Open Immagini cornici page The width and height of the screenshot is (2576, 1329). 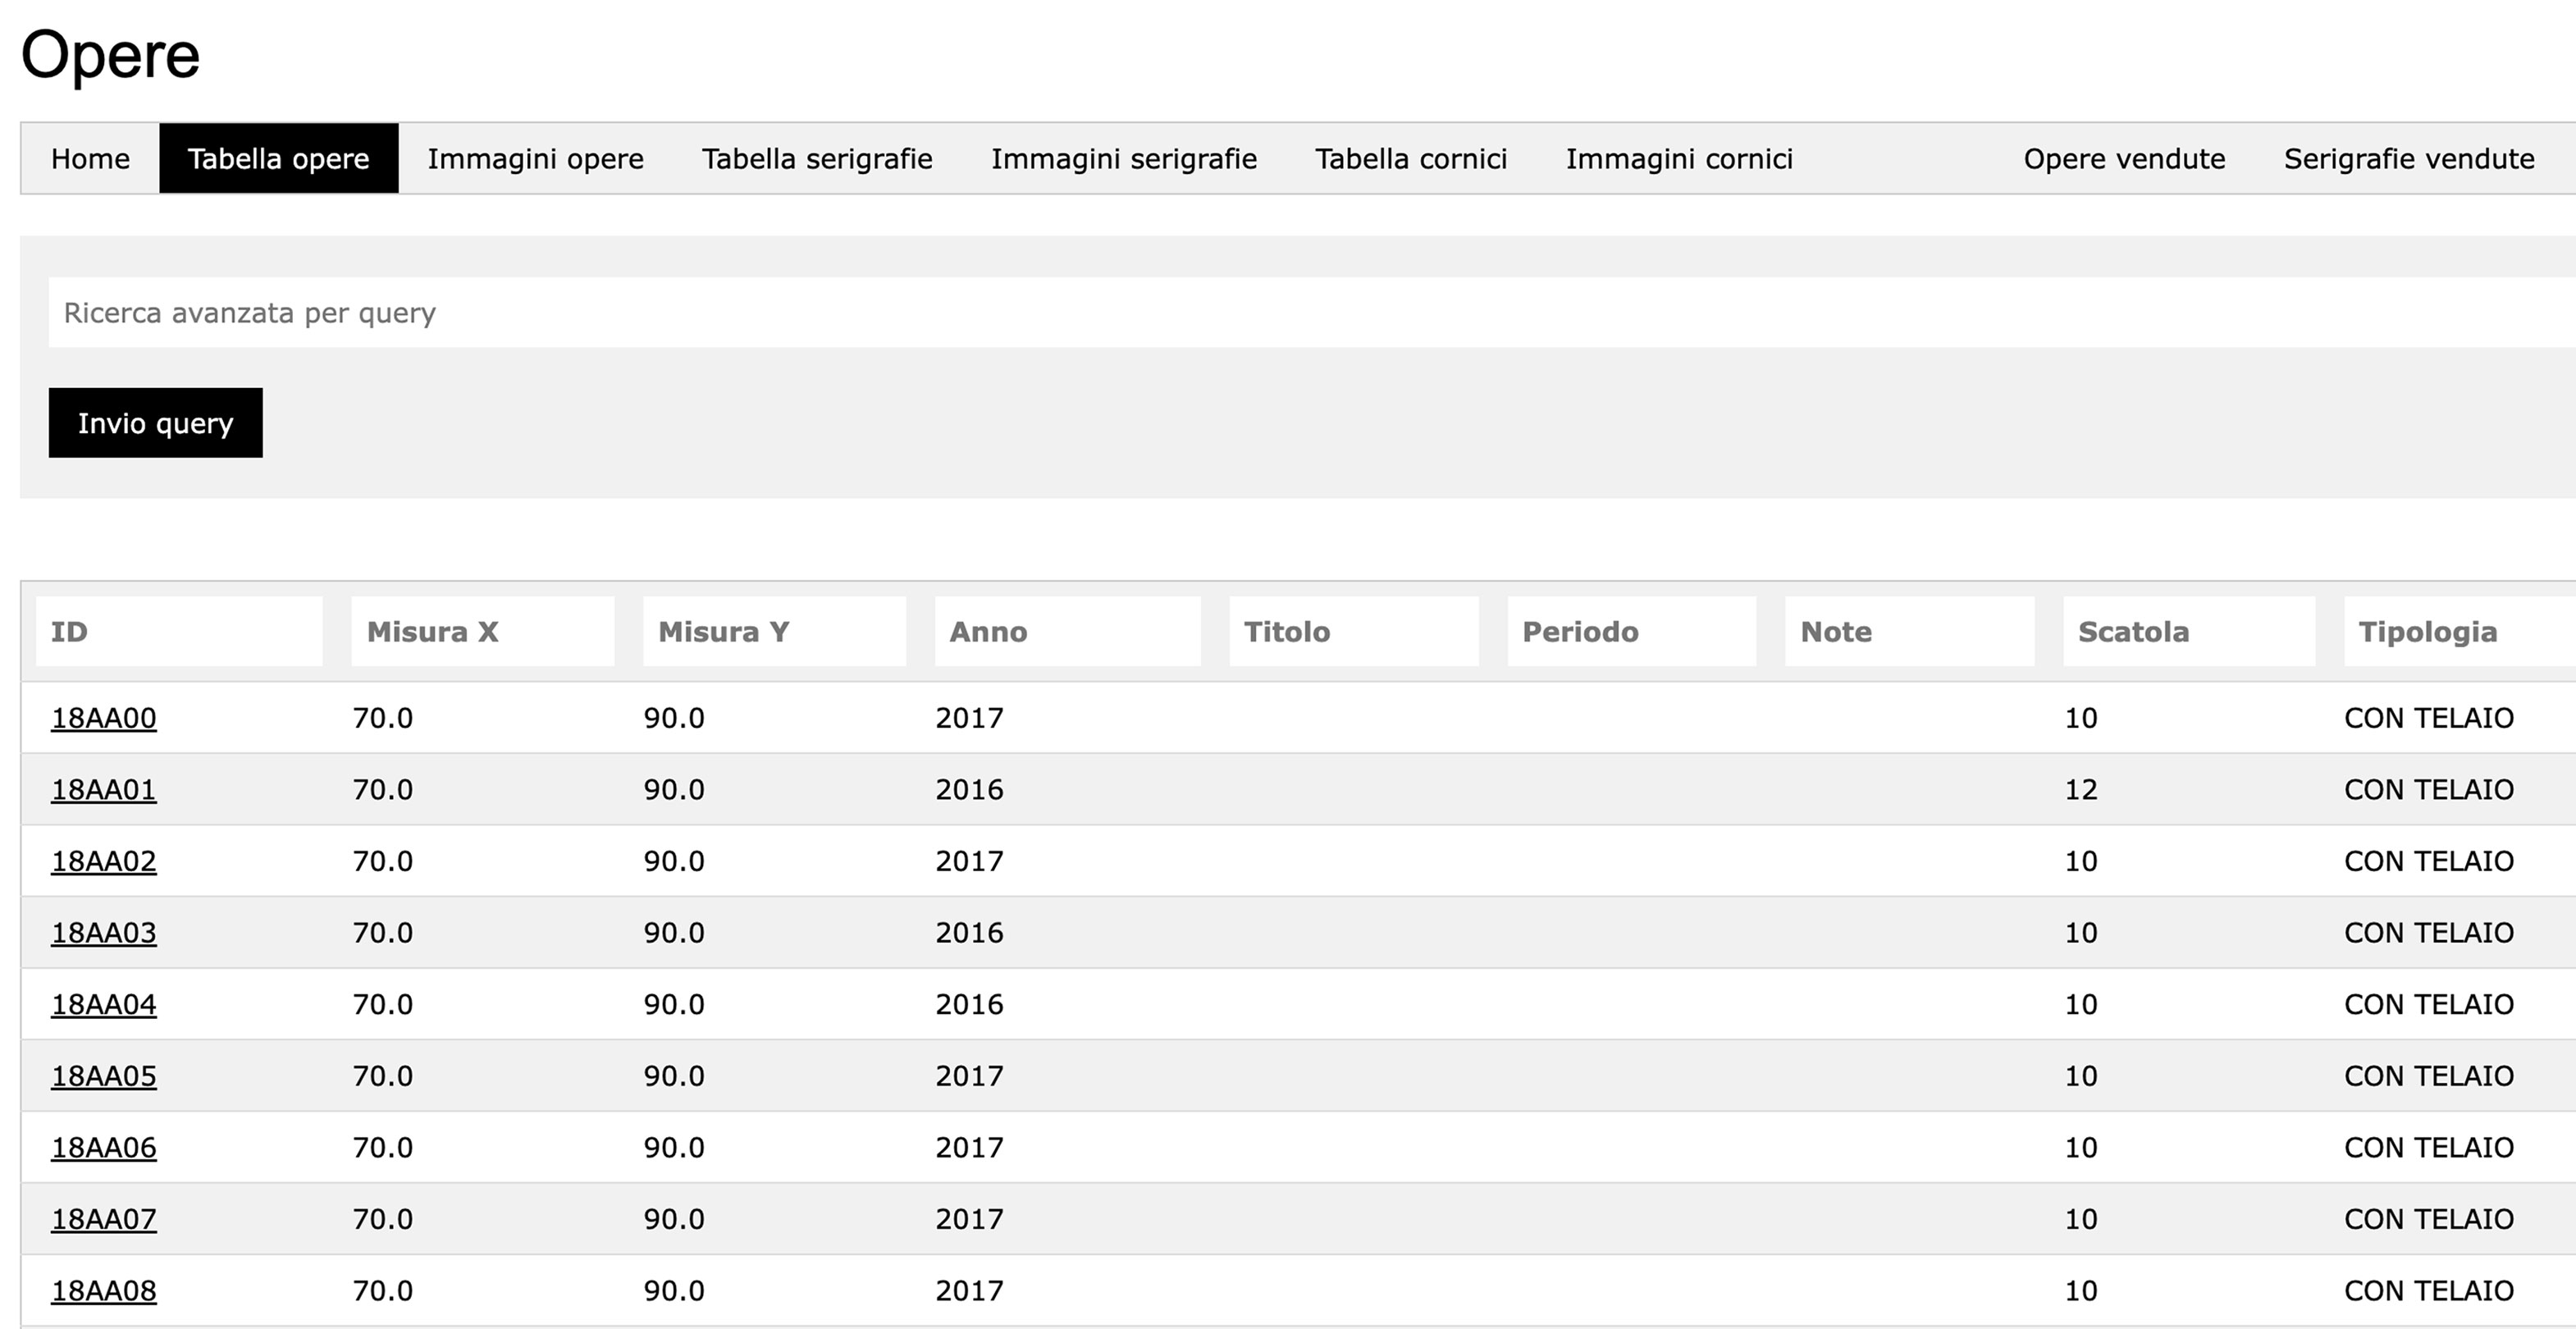pyautogui.click(x=1679, y=159)
